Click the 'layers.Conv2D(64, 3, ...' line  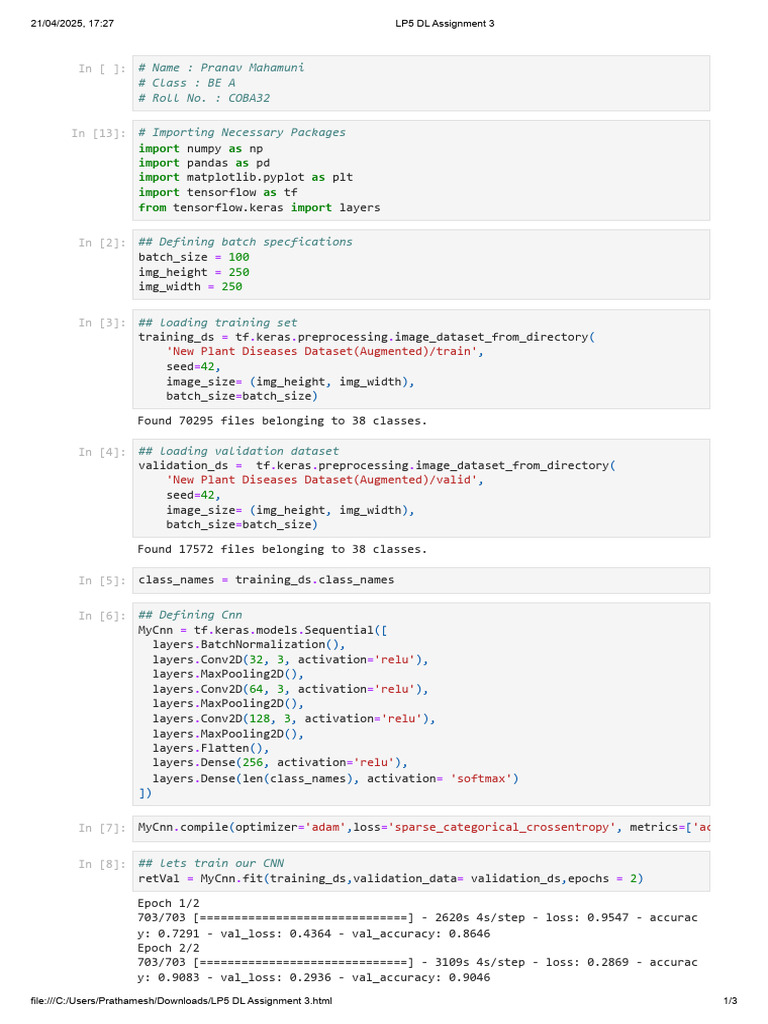291,689
